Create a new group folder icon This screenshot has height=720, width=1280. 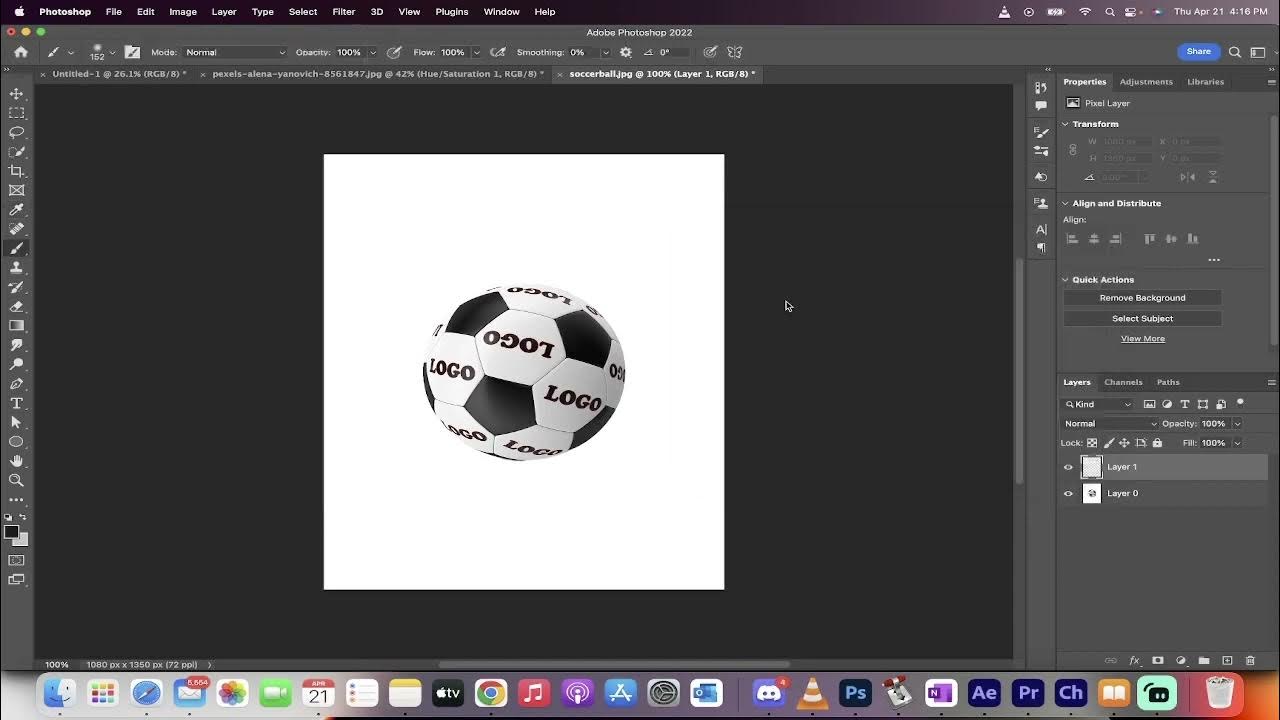point(1204,661)
